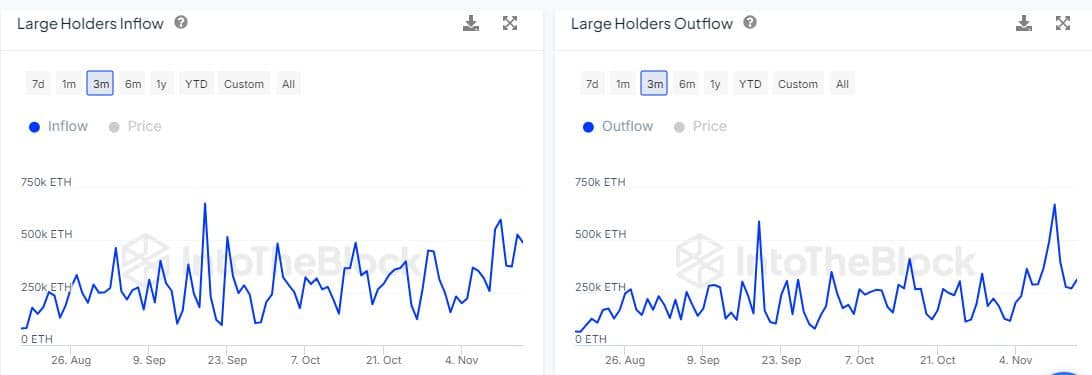The image size is (1092, 375).
Task: Download the Large Holders Outflow chart
Action: (1024, 23)
